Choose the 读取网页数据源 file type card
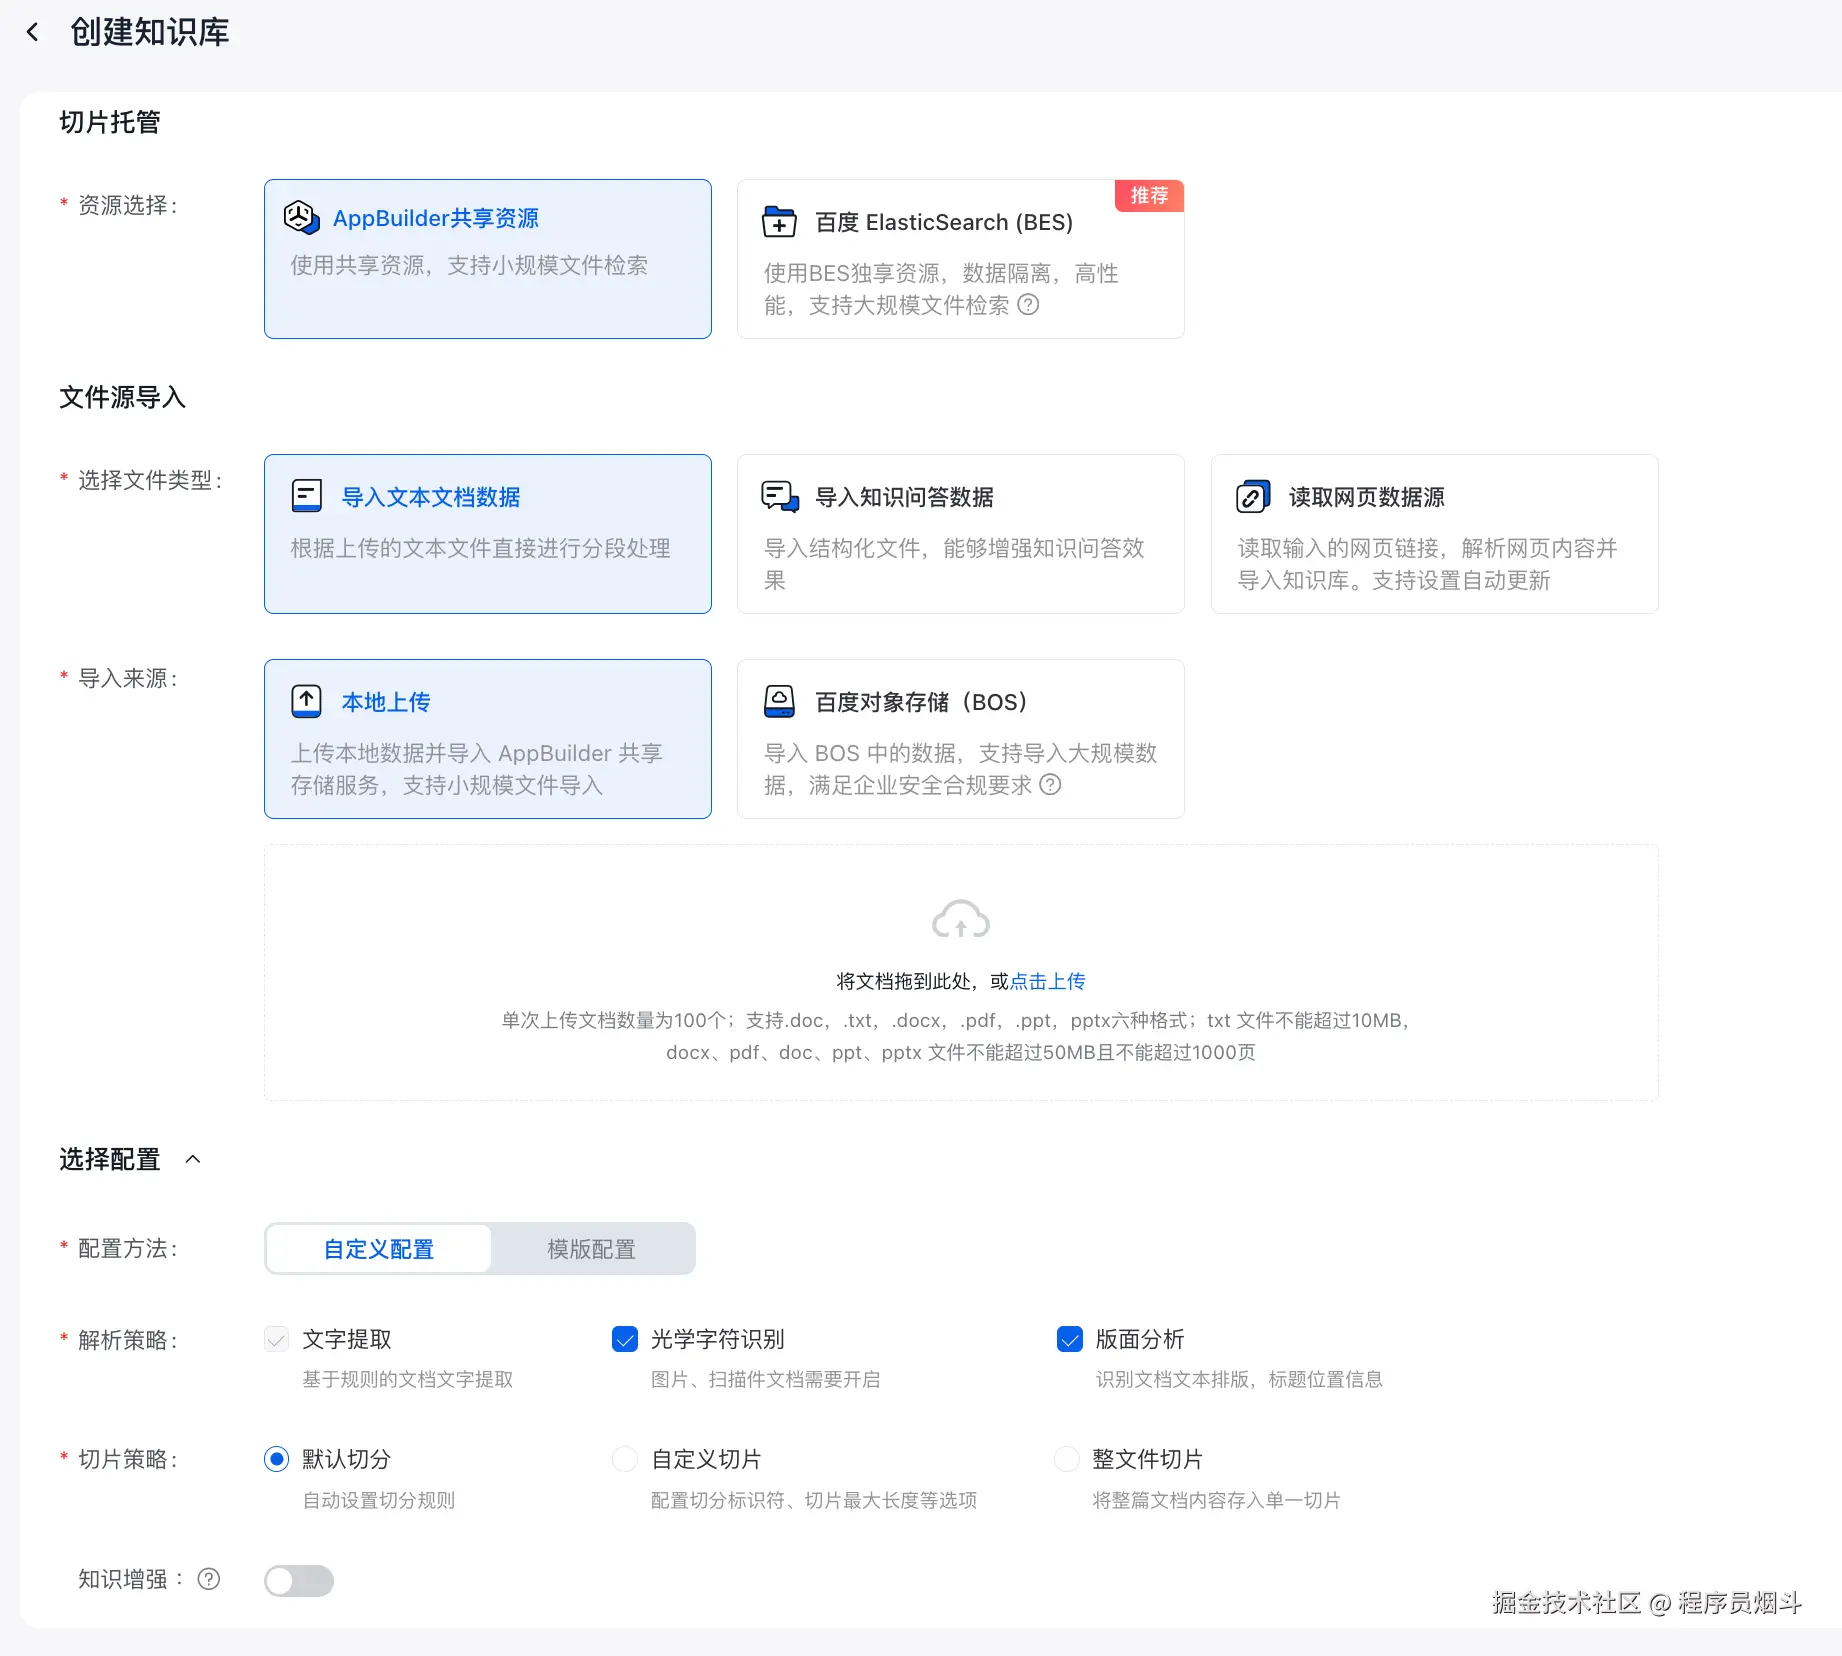 click(1435, 534)
